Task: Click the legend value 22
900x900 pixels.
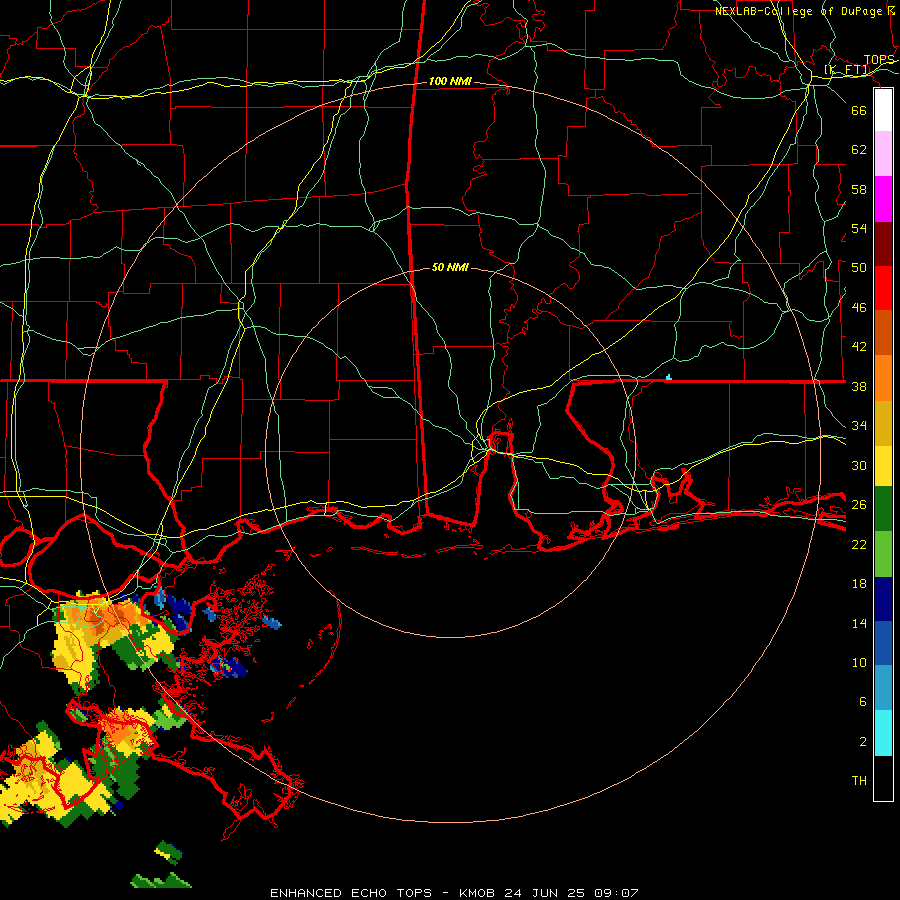Action: [859, 545]
